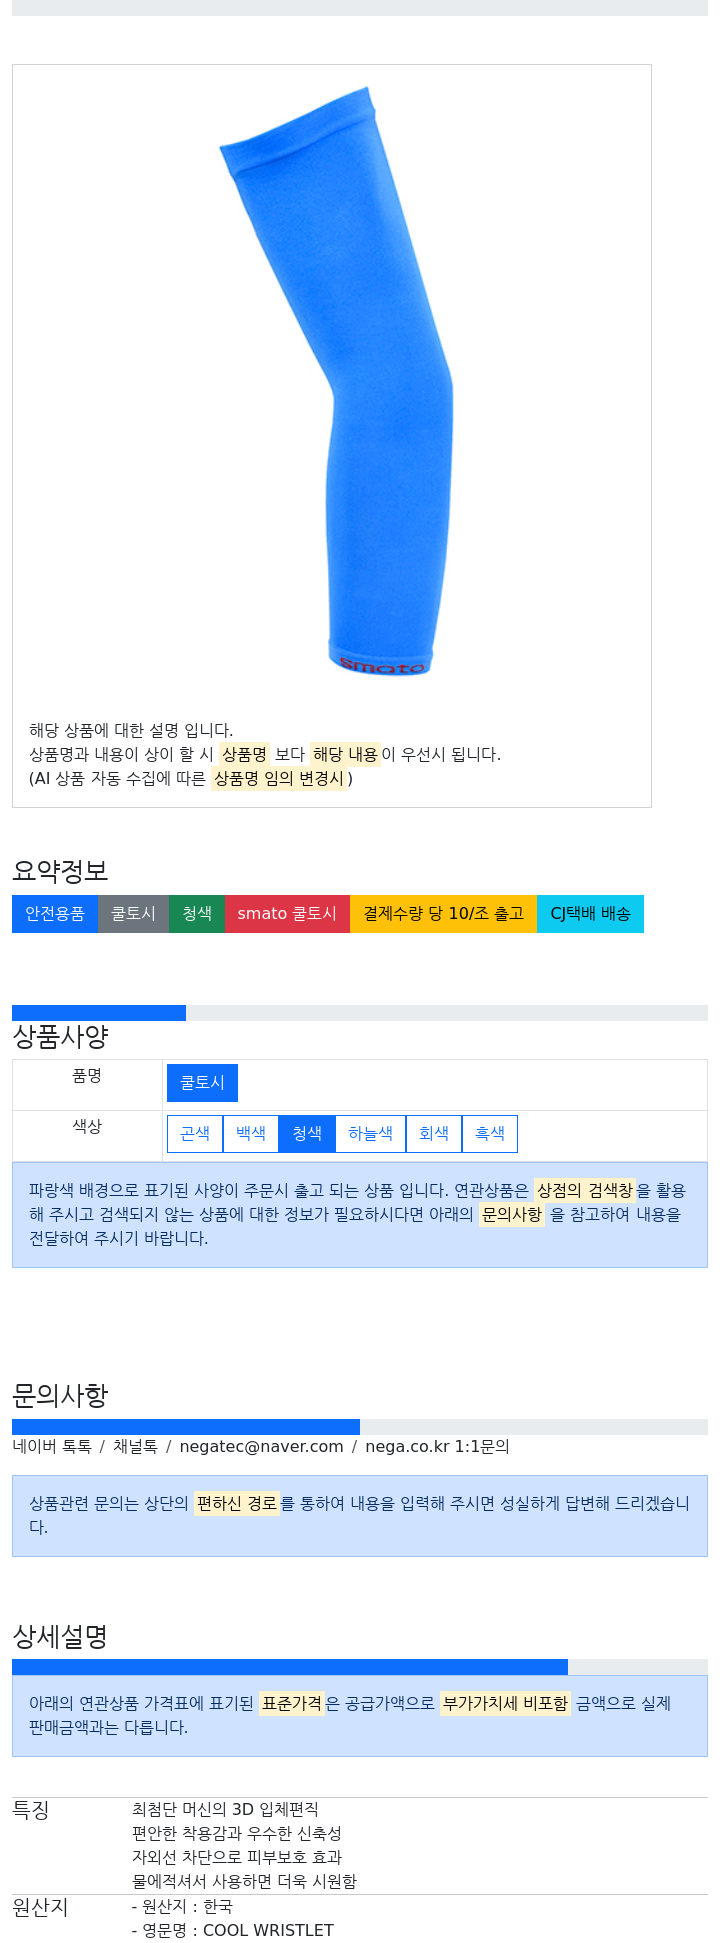
Task: Open the nega.co.kr 1:1문의 link
Action: pyautogui.click(x=437, y=1447)
